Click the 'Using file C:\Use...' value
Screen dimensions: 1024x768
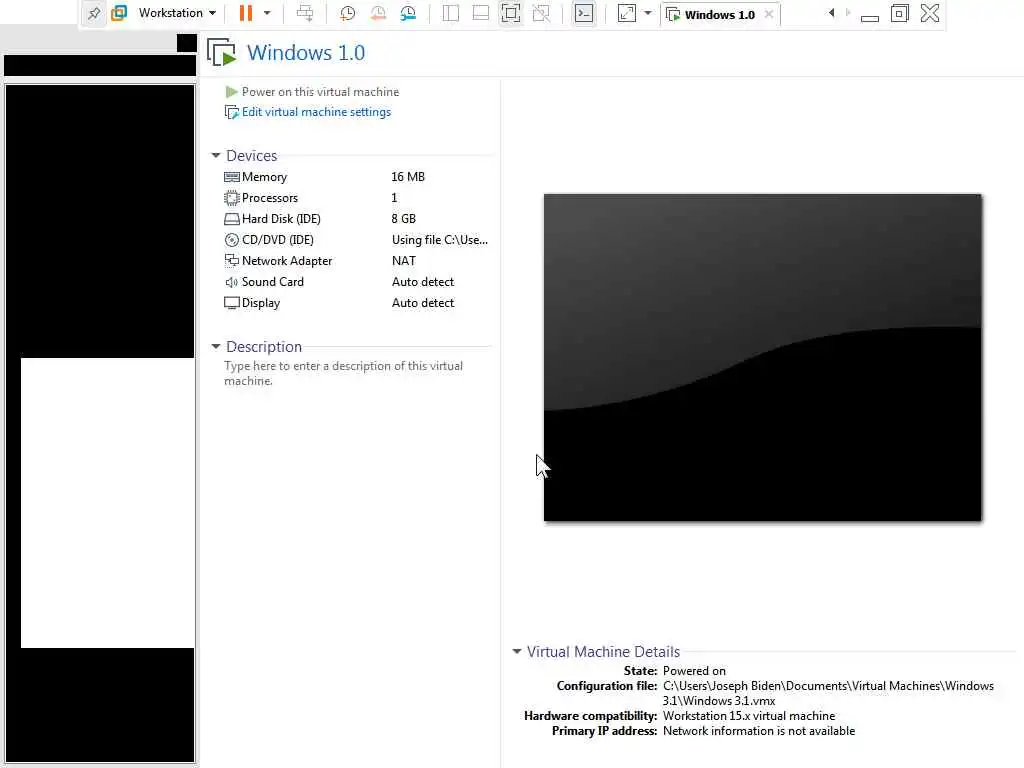click(440, 240)
